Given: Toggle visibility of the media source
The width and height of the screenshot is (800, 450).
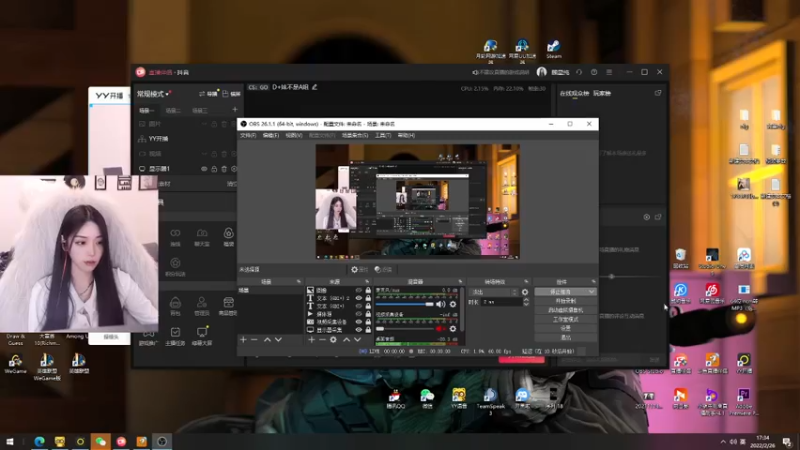Looking at the screenshot, I should pos(359,314).
